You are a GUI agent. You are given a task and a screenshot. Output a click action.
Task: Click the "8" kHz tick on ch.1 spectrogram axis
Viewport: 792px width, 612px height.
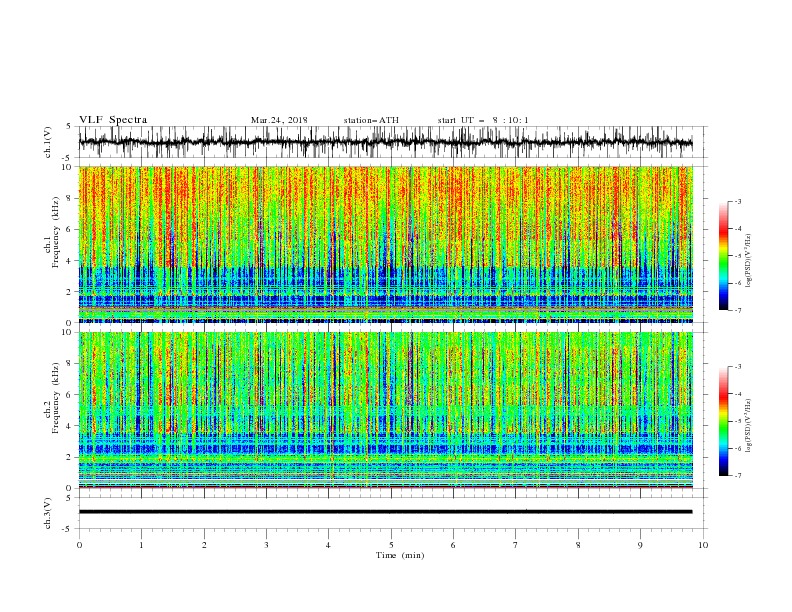point(69,198)
